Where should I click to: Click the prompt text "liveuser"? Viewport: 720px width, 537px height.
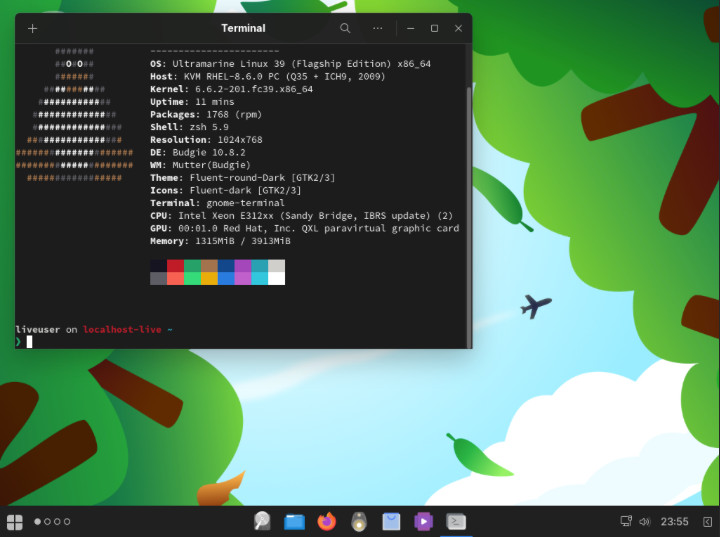coord(38,329)
